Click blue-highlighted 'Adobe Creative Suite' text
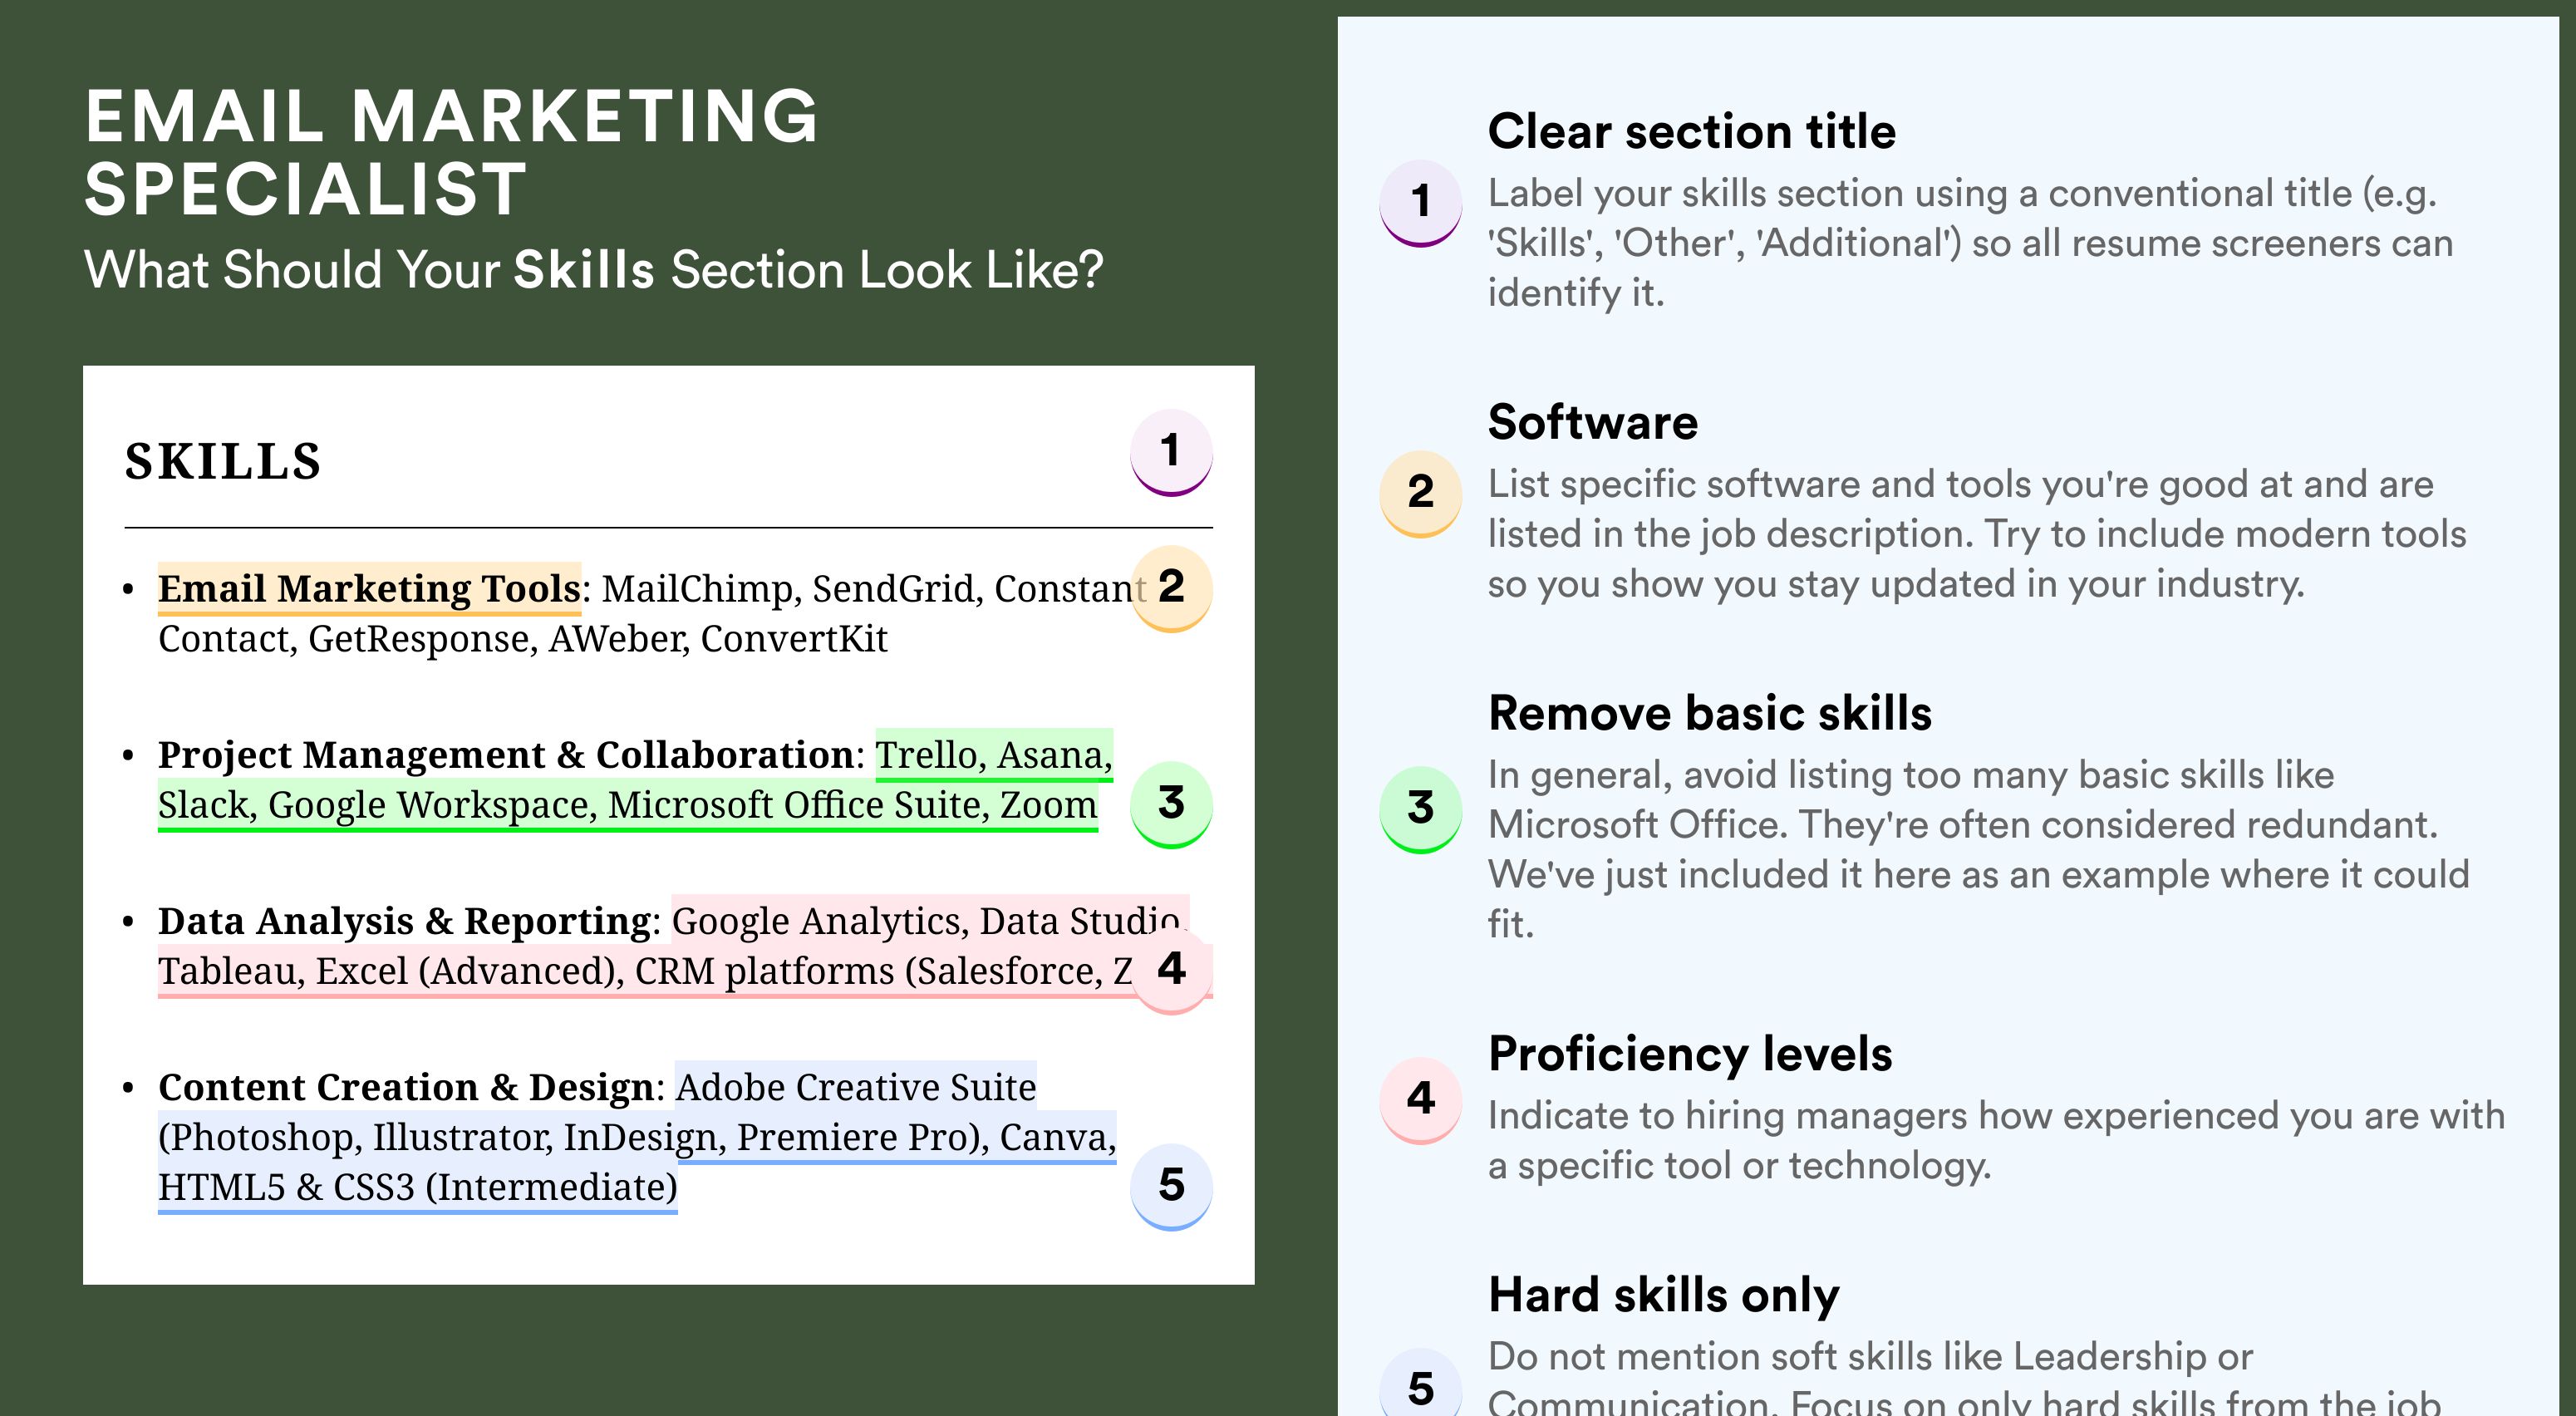The height and width of the screenshot is (1416, 2576). point(856,1087)
